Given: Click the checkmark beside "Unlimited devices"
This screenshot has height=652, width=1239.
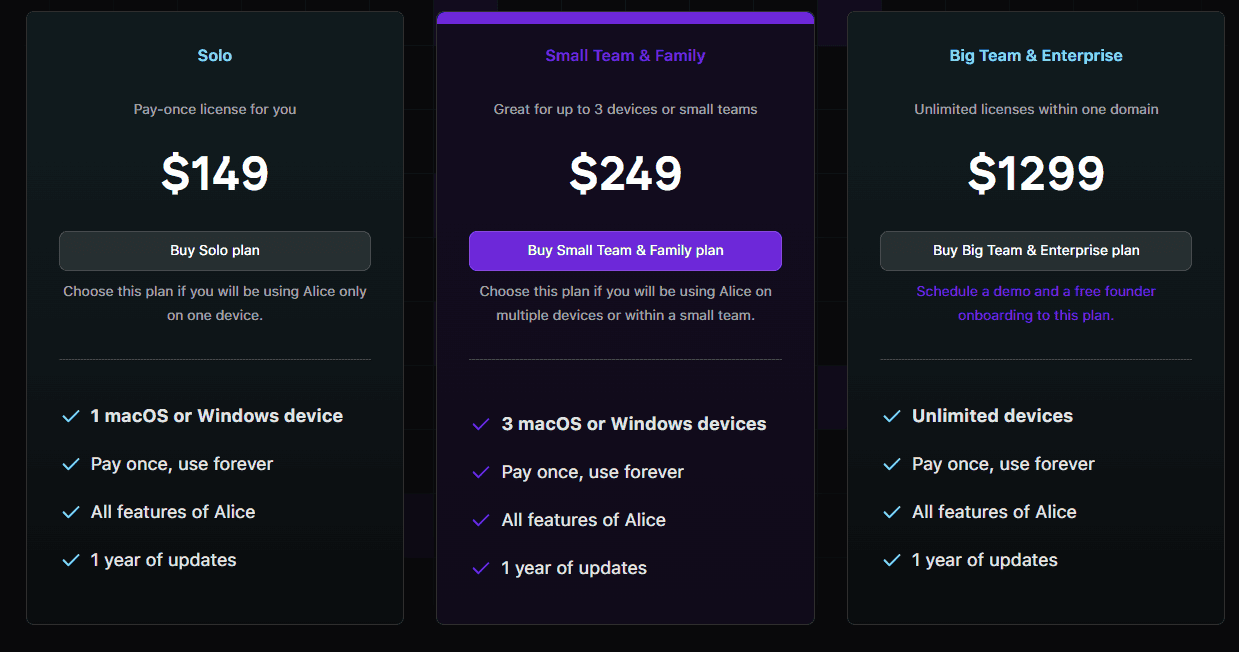Looking at the screenshot, I should 891,415.
